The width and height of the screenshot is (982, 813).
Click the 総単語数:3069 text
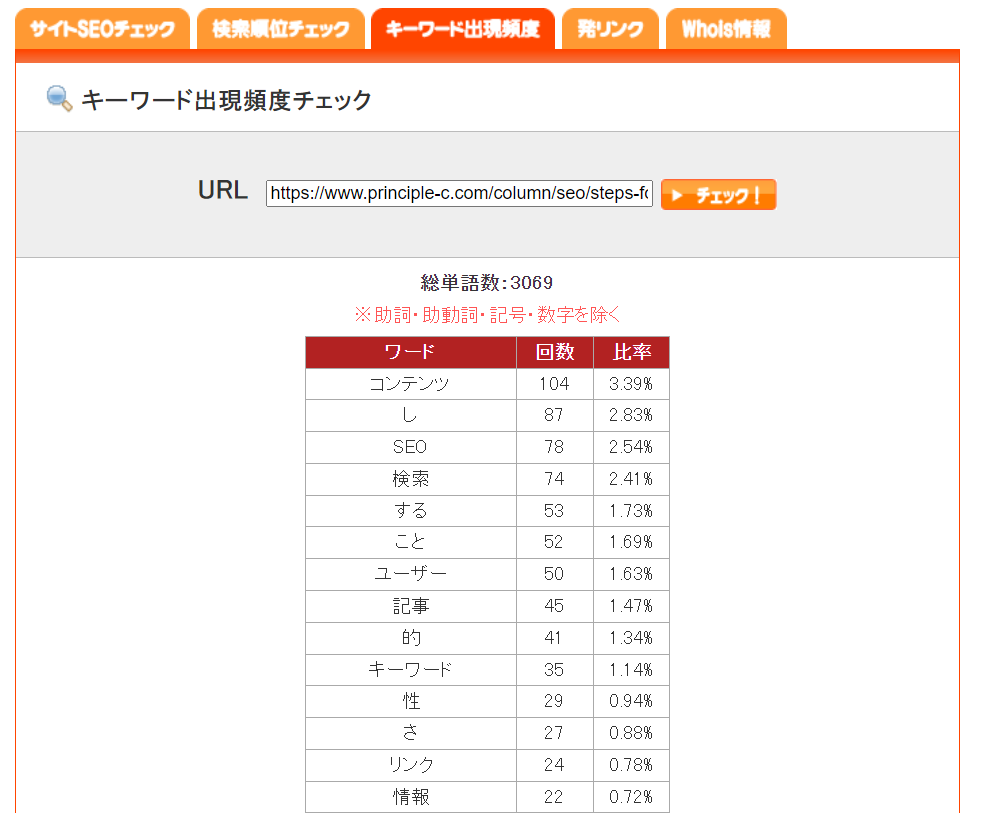(x=487, y=283)
